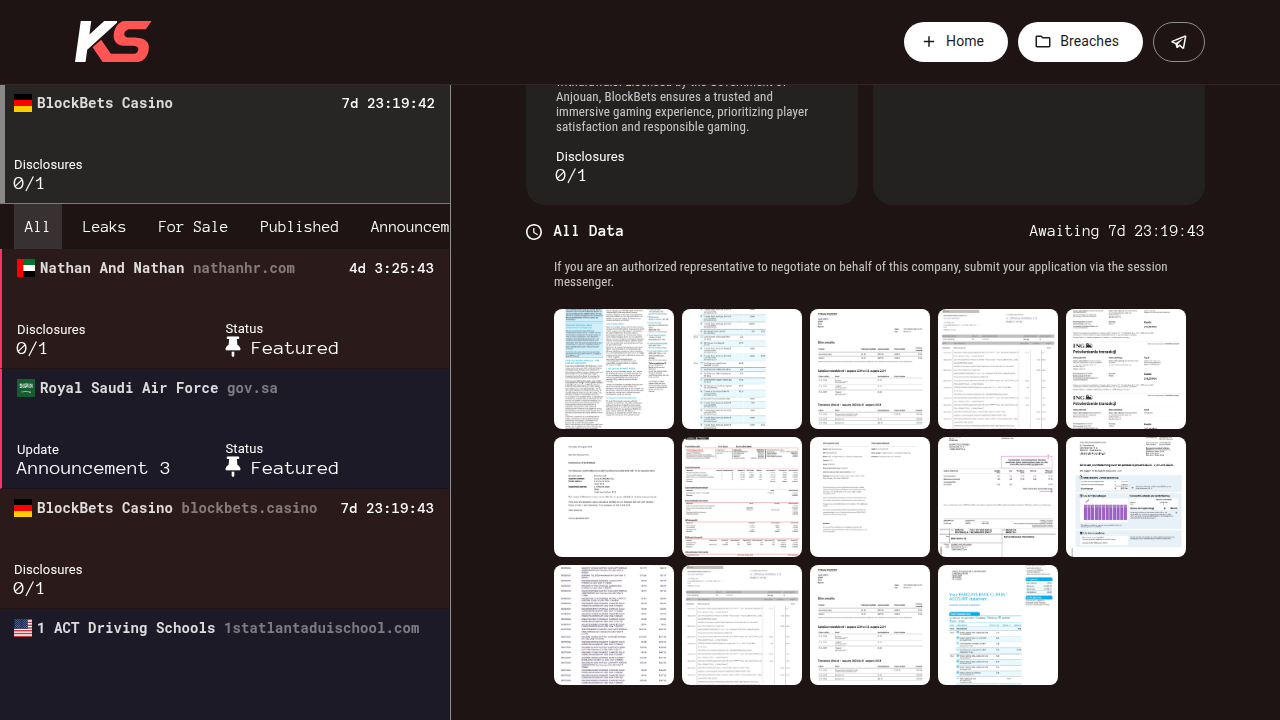Open third thumbnail in the first row
The height and width of the screenshot is (720, 1280).
[870, 369]
